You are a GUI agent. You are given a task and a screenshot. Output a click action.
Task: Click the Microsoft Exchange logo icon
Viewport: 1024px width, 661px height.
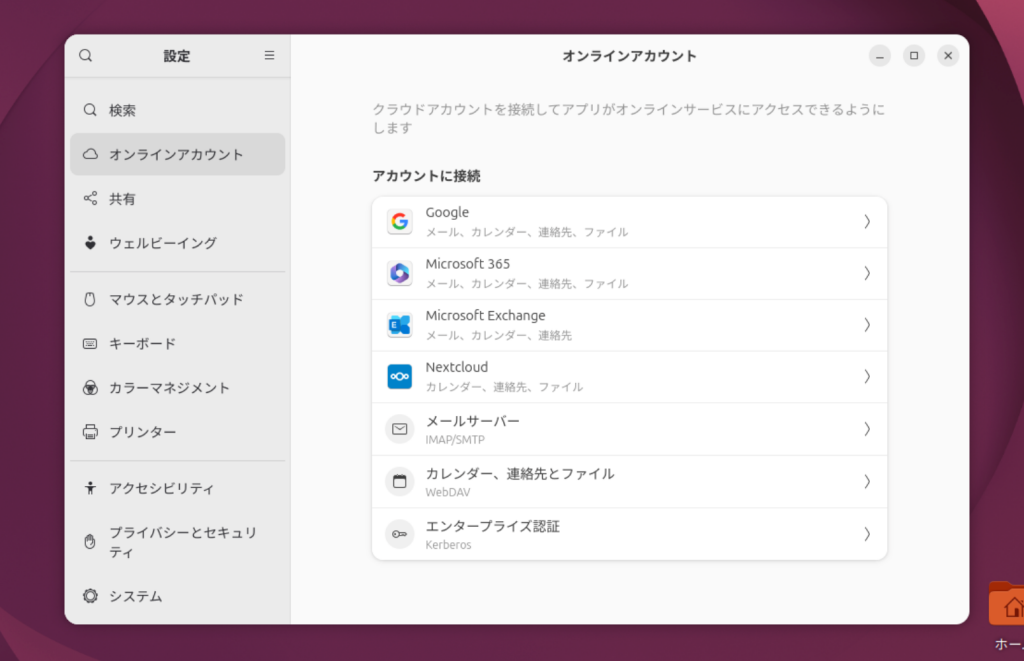[x=400, y=325]
